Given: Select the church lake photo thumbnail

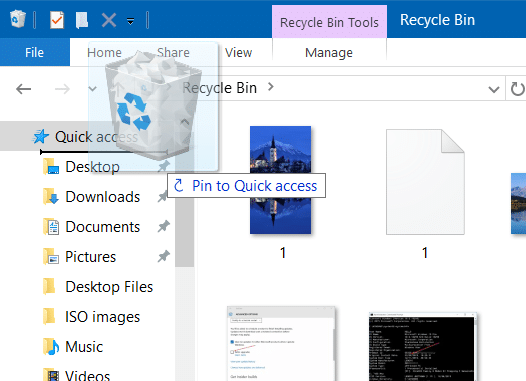Looking at the screenshot, I should (x=280, y=180).
